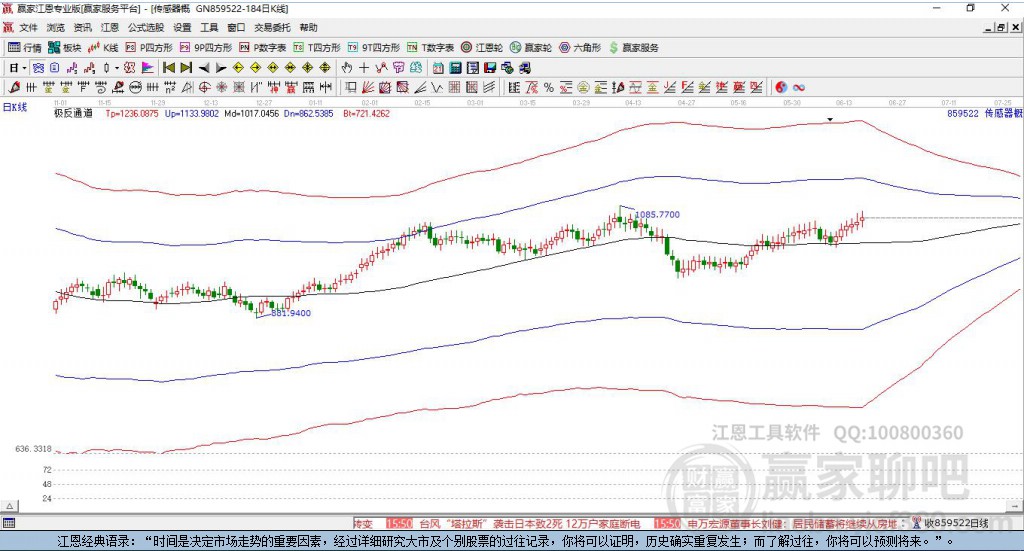Image resolution: width=1024 pixels, height=551 pixels.
Task: Expand the 日 period dropdown arrow
Action: 24,68
